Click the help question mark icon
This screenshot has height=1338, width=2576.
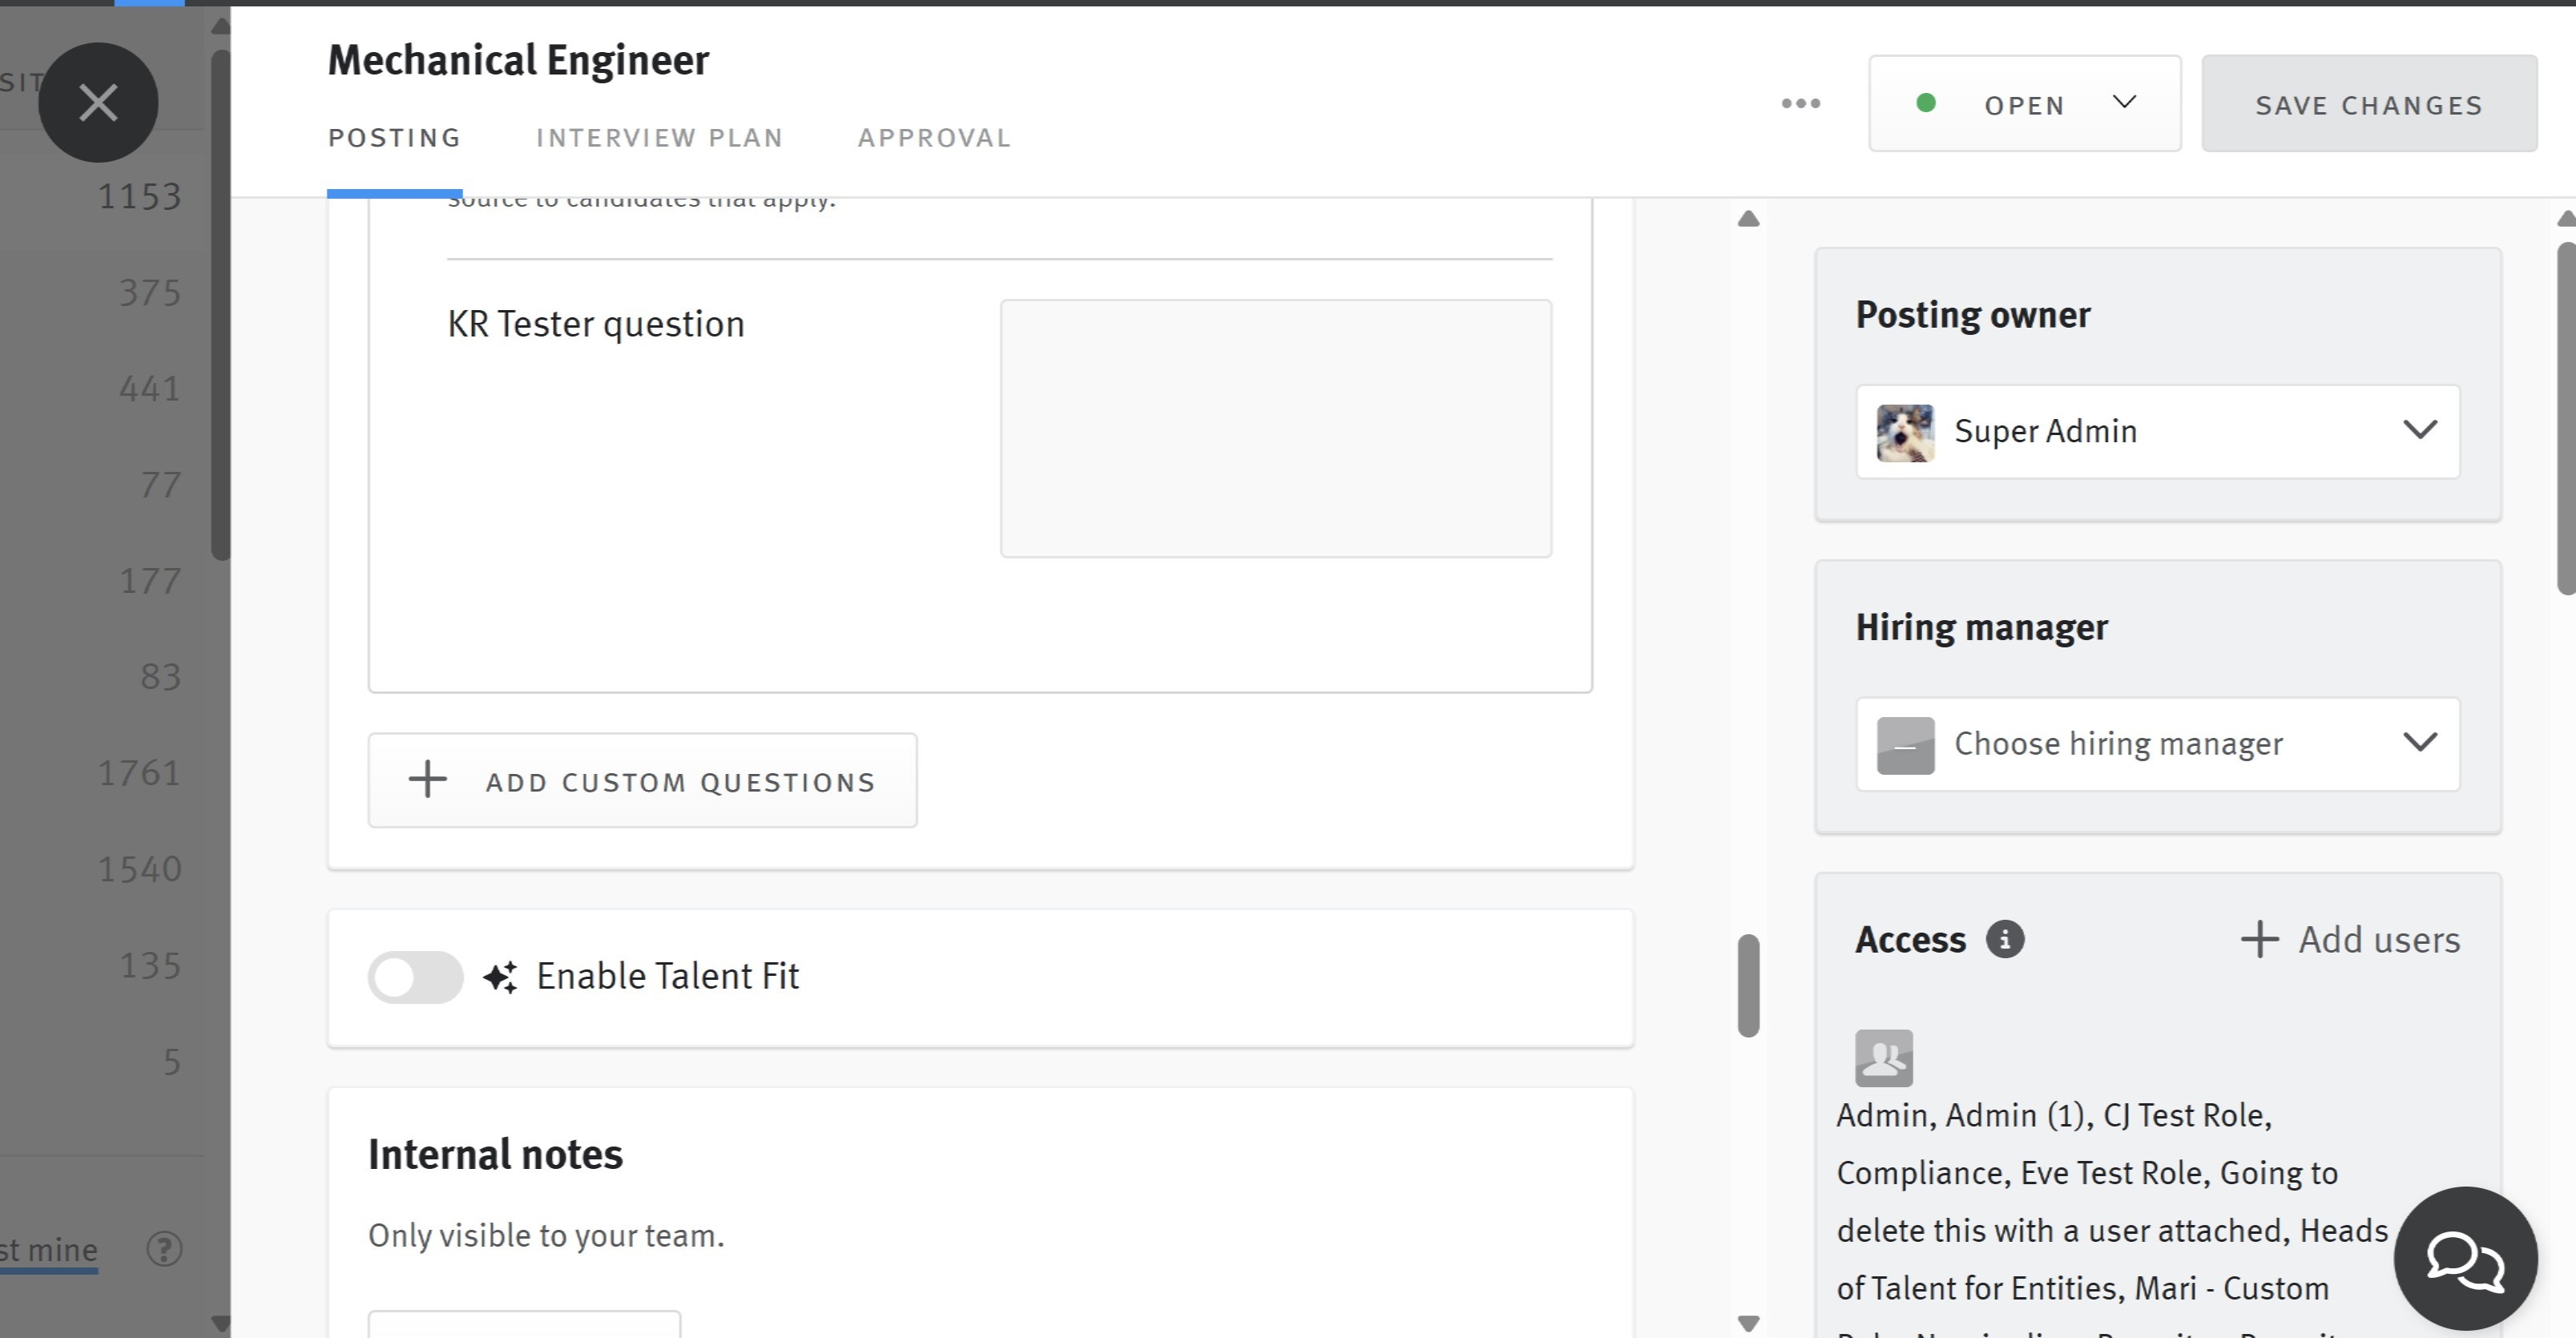[164, 1248]
